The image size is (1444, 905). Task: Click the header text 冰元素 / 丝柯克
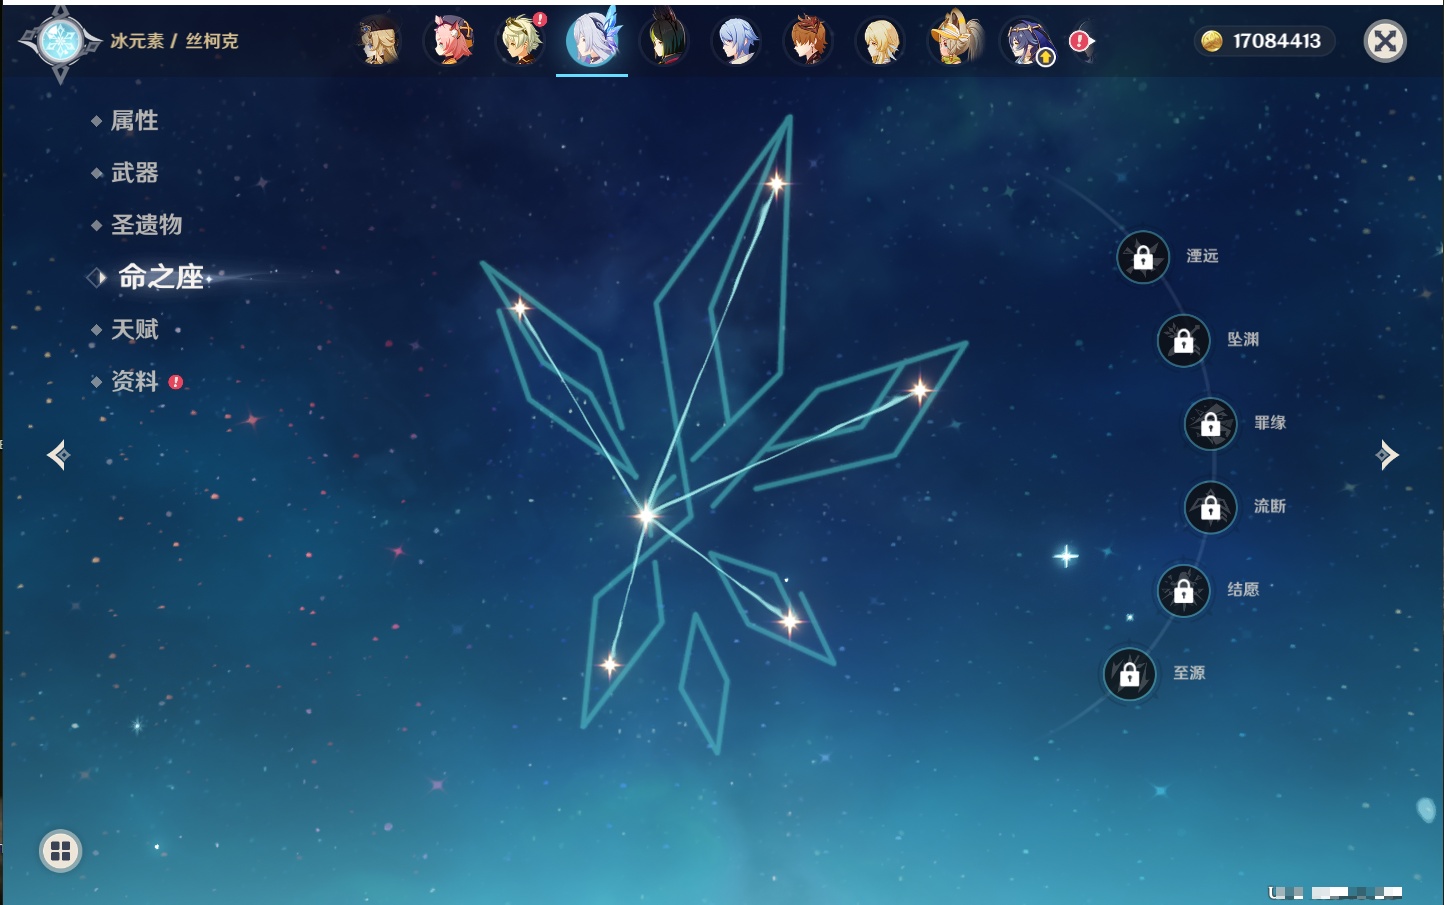click(174, 41)
